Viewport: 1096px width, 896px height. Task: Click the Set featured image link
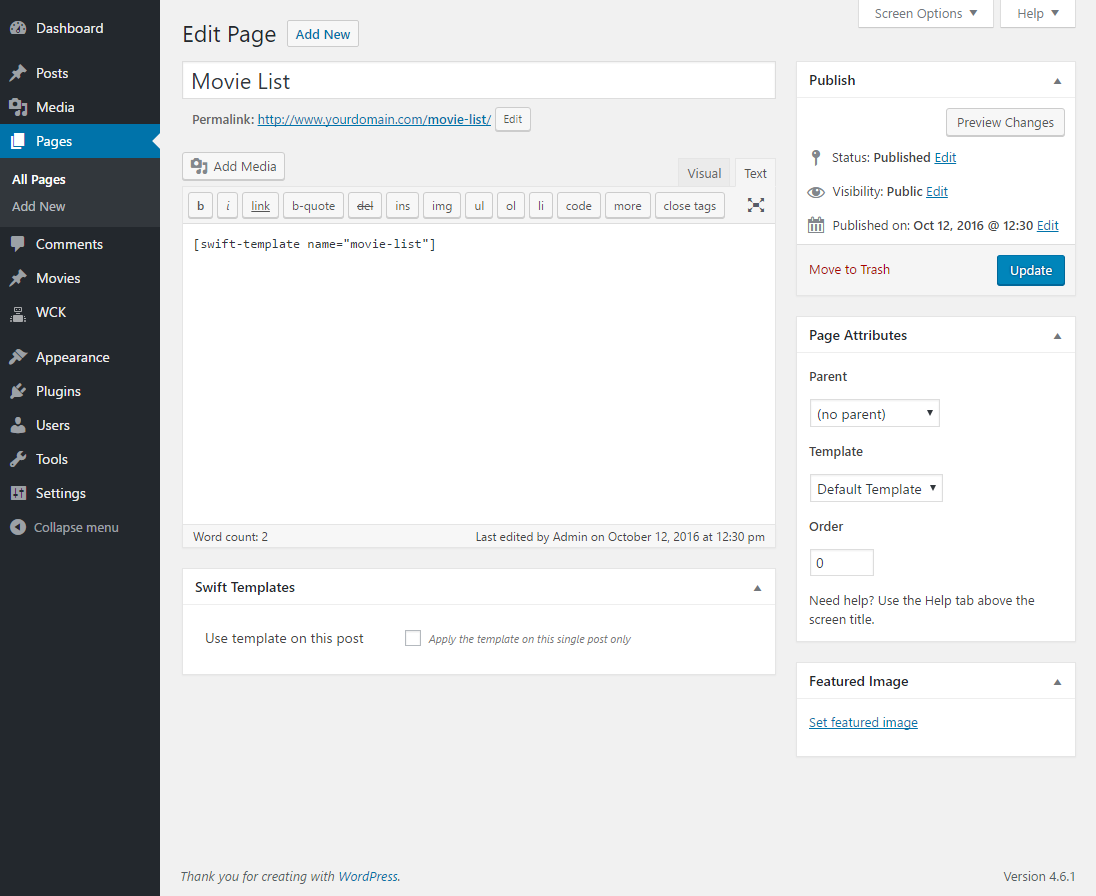click(863, 722)
